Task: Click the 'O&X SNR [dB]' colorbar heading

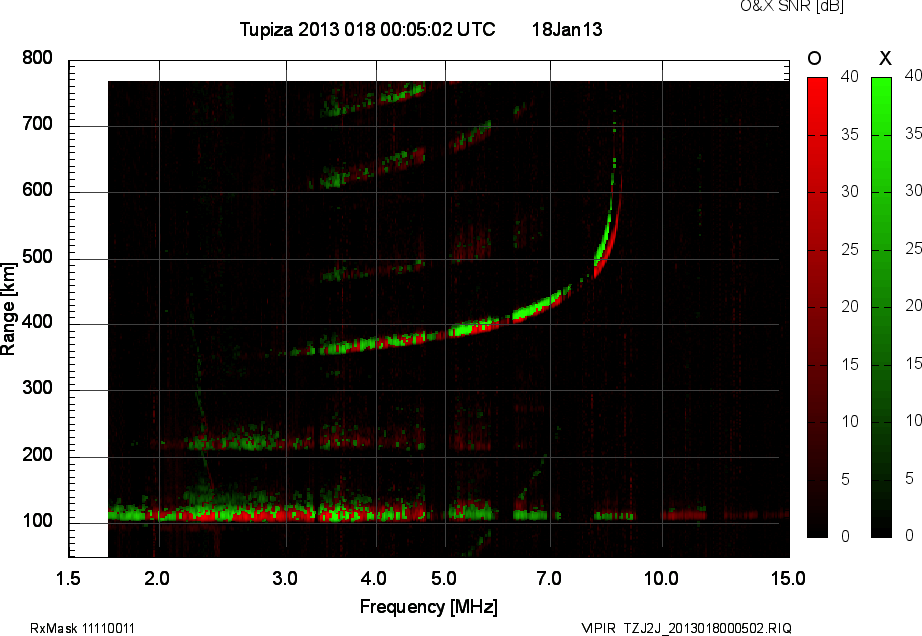Action: (x=791, y=6)
